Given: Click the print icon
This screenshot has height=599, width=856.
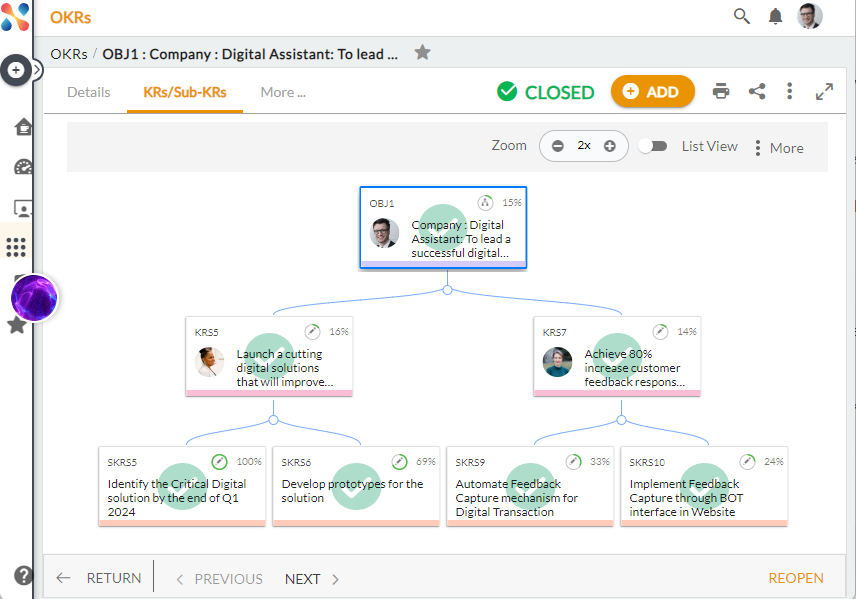Looking at the screenshot, I should 721,92.
